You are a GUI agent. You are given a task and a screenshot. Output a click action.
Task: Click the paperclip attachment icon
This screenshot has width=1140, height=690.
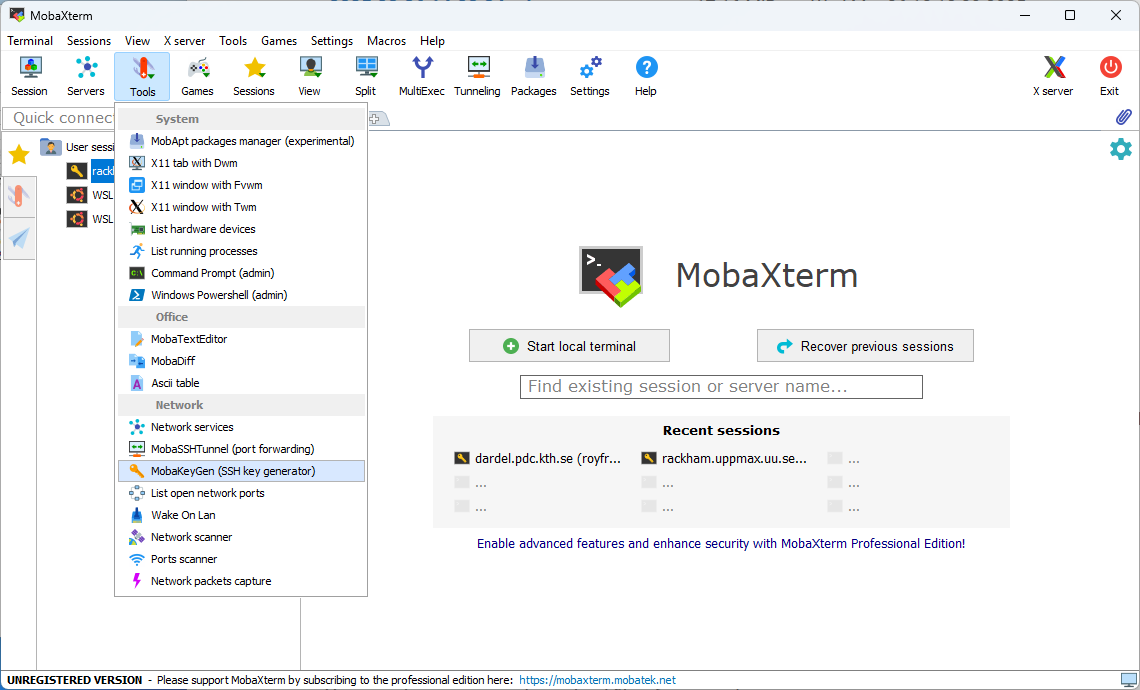[1123, 117]
